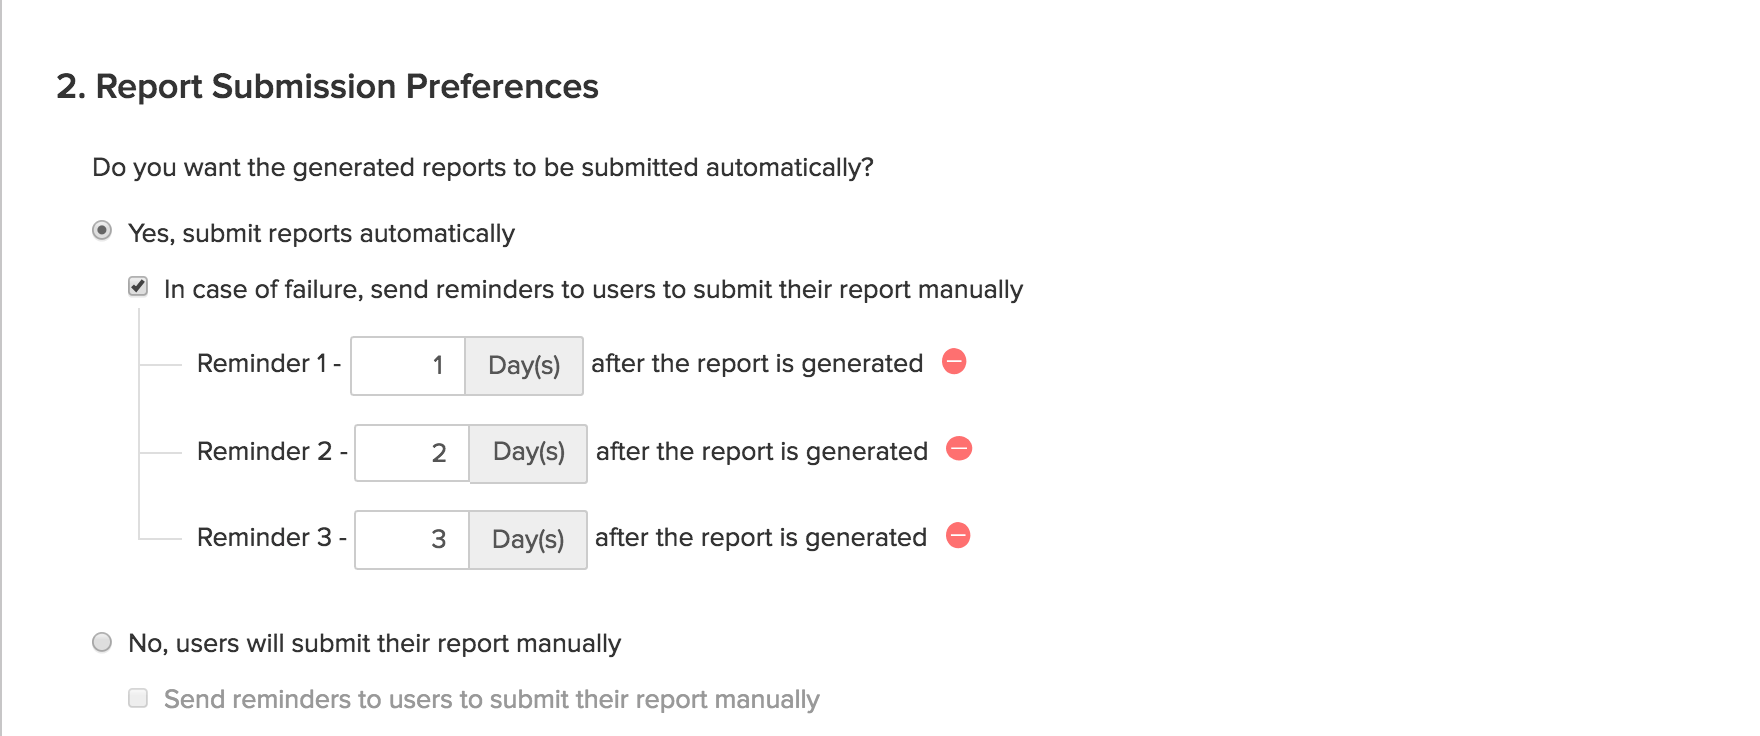This screenshot has width=1760, height=736.
Task: Select the "Yes, submit reports automatically" radio button
Action: tap(102, 231)
